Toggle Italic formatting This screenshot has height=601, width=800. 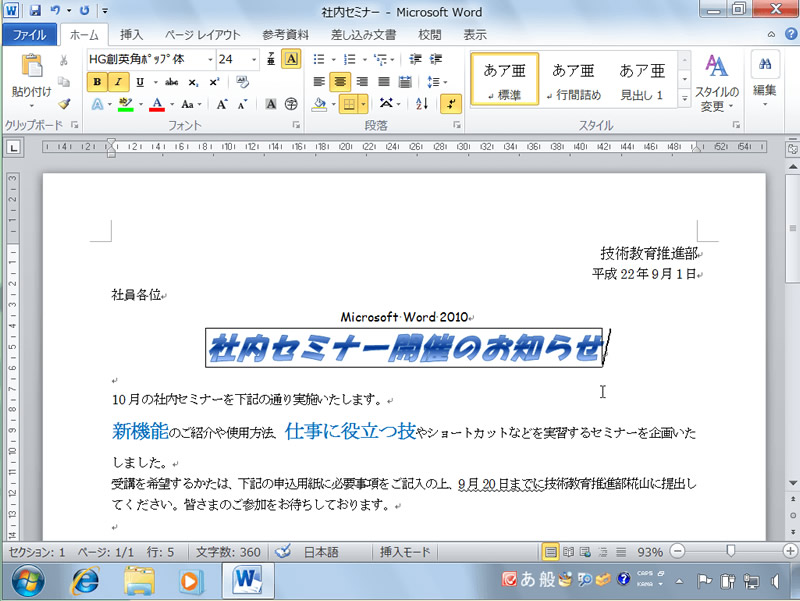[118, 82]
